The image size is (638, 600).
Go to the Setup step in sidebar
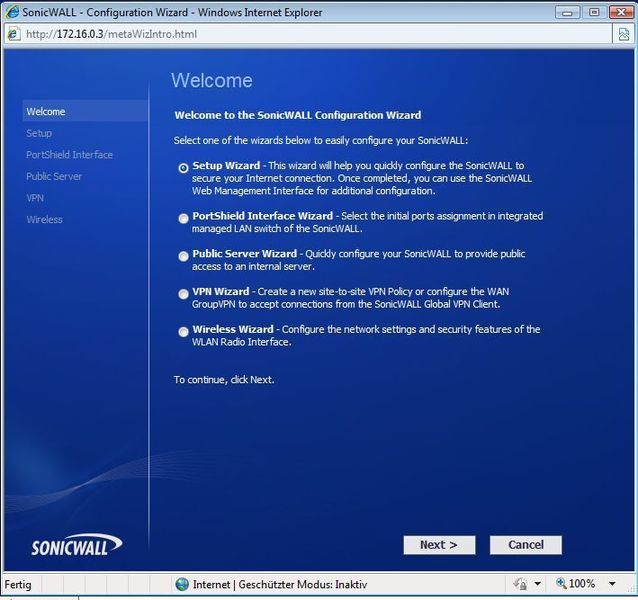click(x=39, y=133)
